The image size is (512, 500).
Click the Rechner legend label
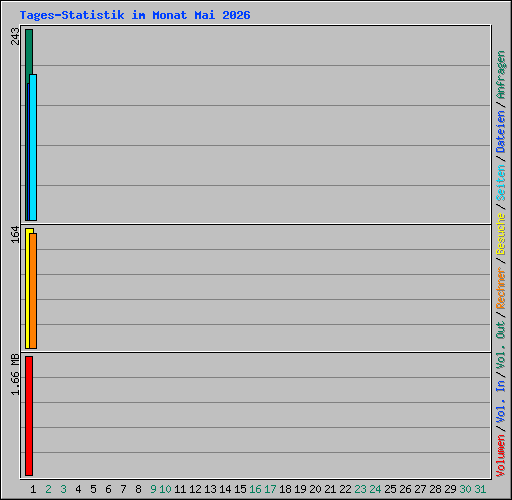coord(501,288)
